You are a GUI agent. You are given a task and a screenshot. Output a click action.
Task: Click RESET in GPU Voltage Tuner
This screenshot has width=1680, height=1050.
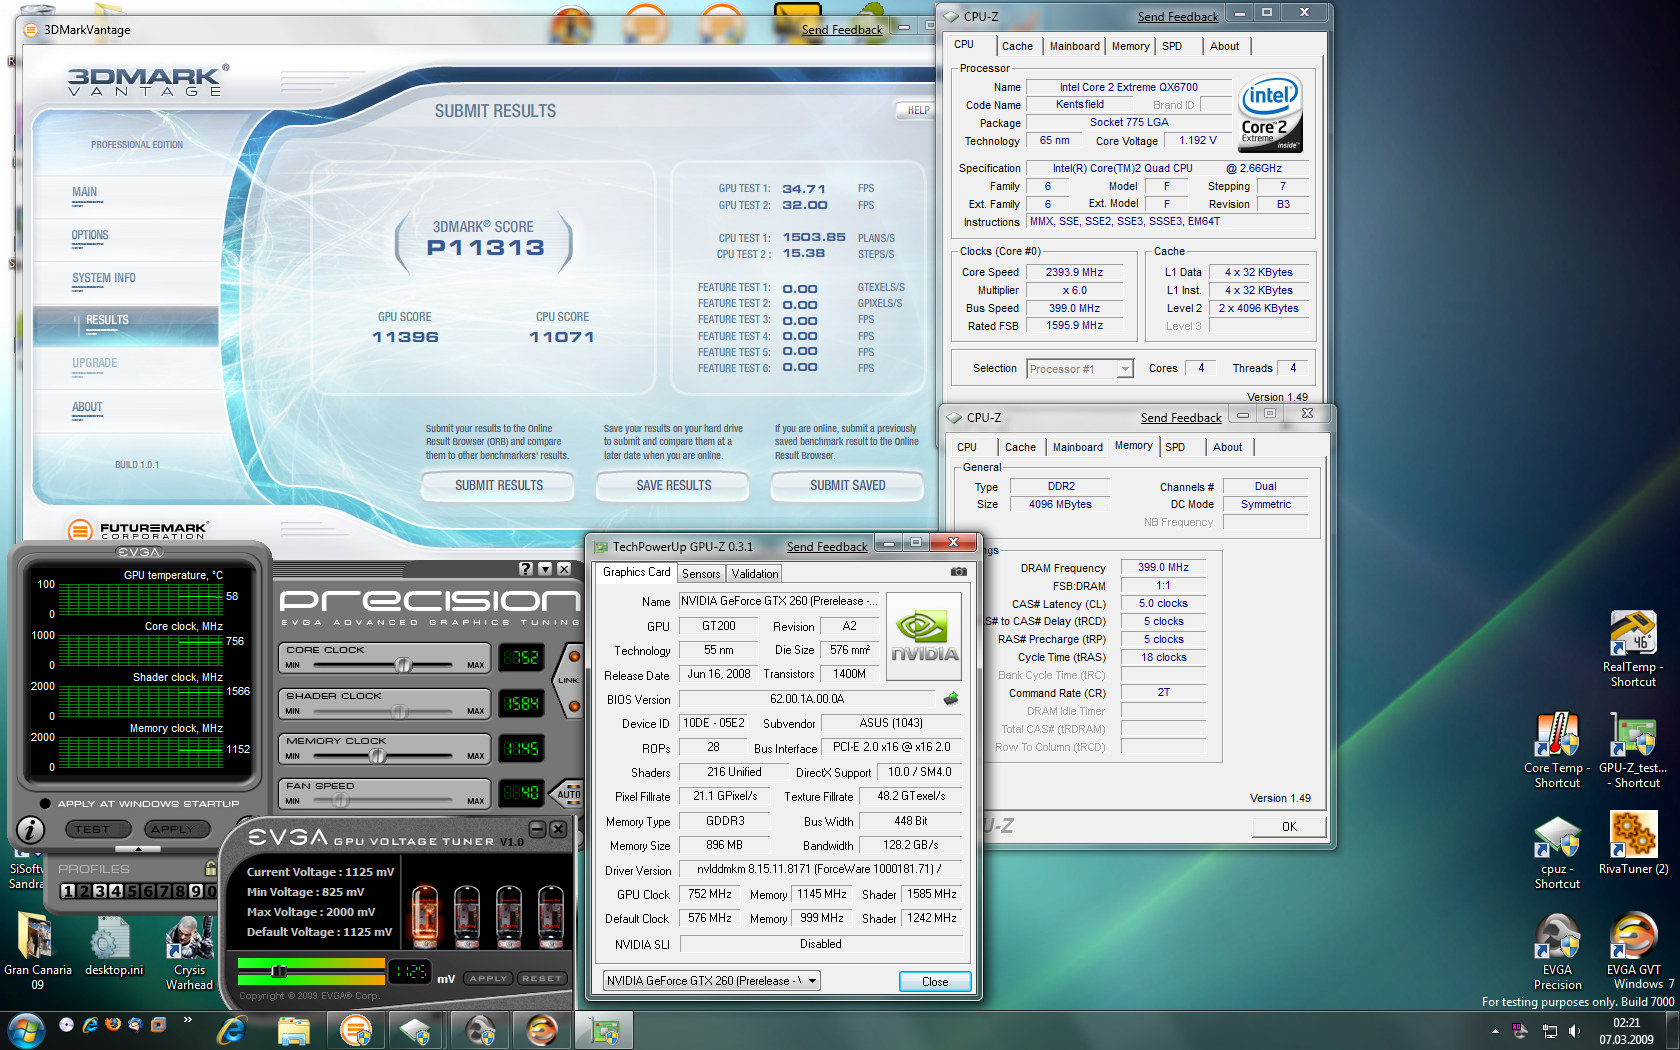tap(542, 978)
